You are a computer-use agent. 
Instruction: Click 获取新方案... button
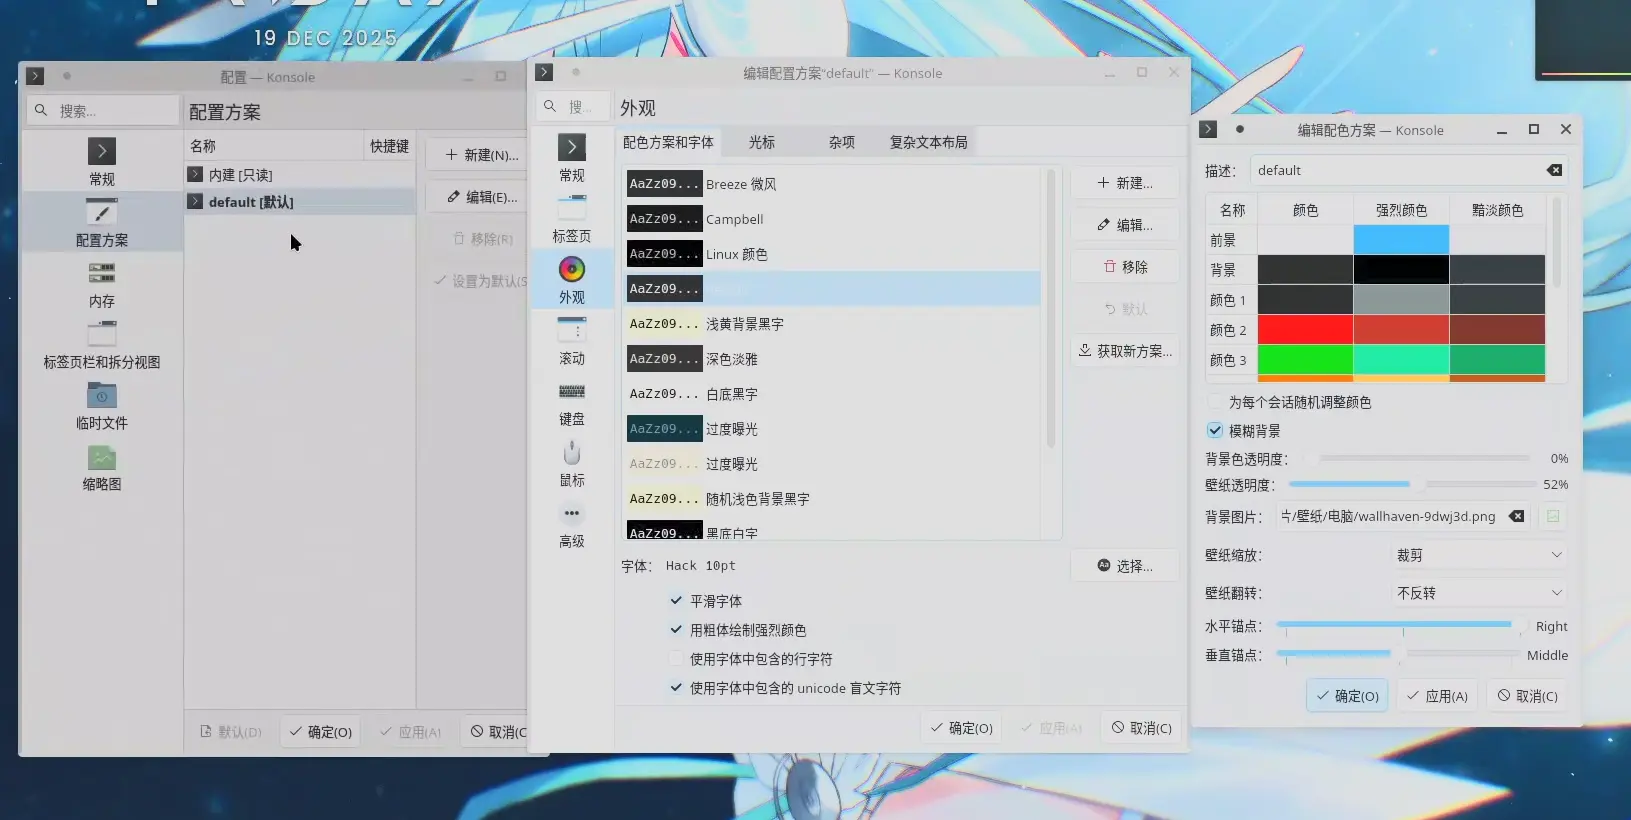[1125, 351]
